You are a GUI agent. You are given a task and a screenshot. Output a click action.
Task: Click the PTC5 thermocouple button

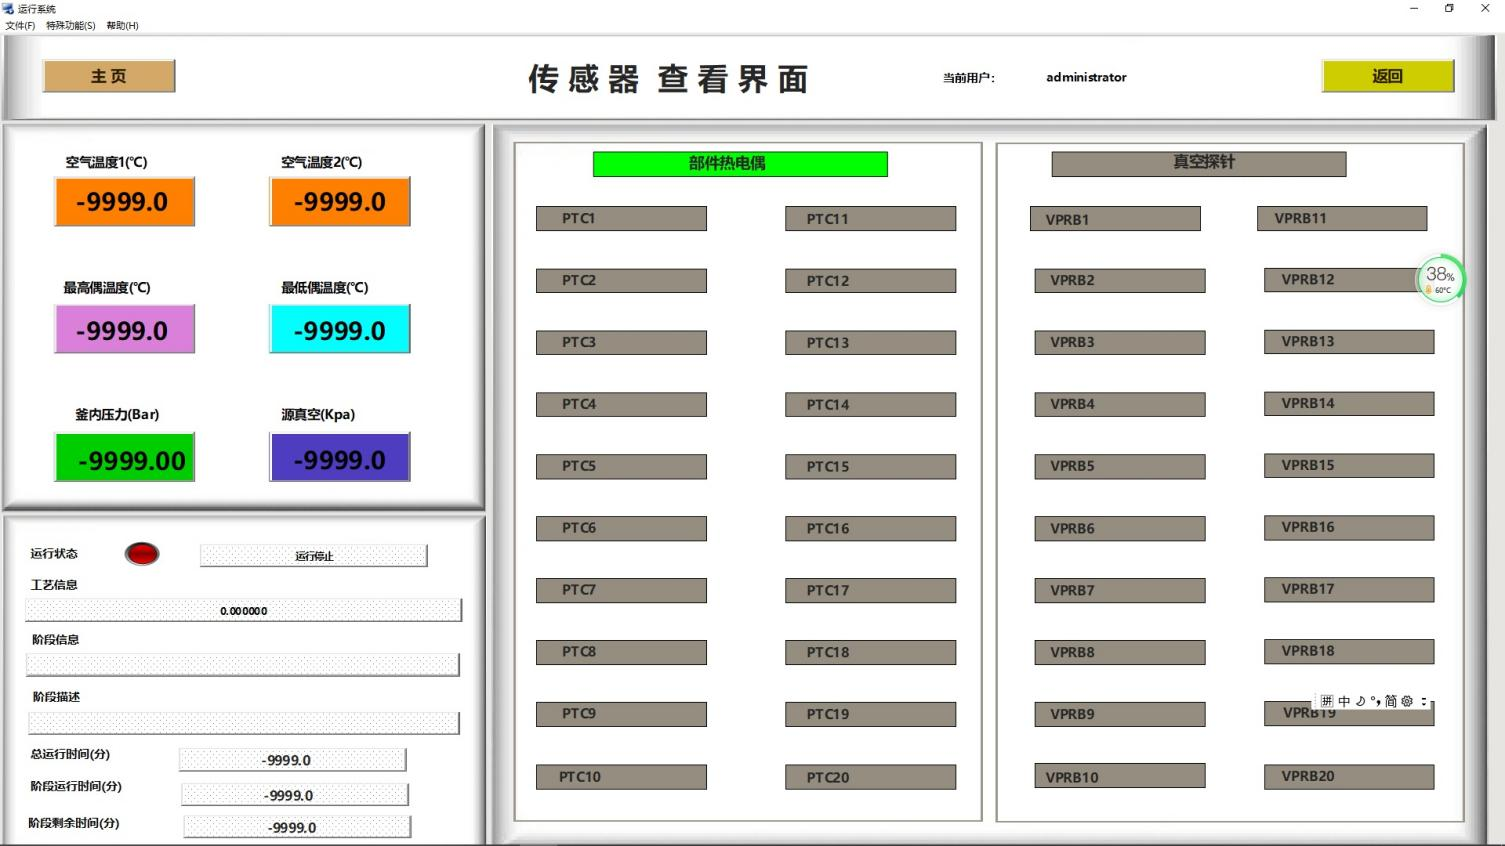621,467
